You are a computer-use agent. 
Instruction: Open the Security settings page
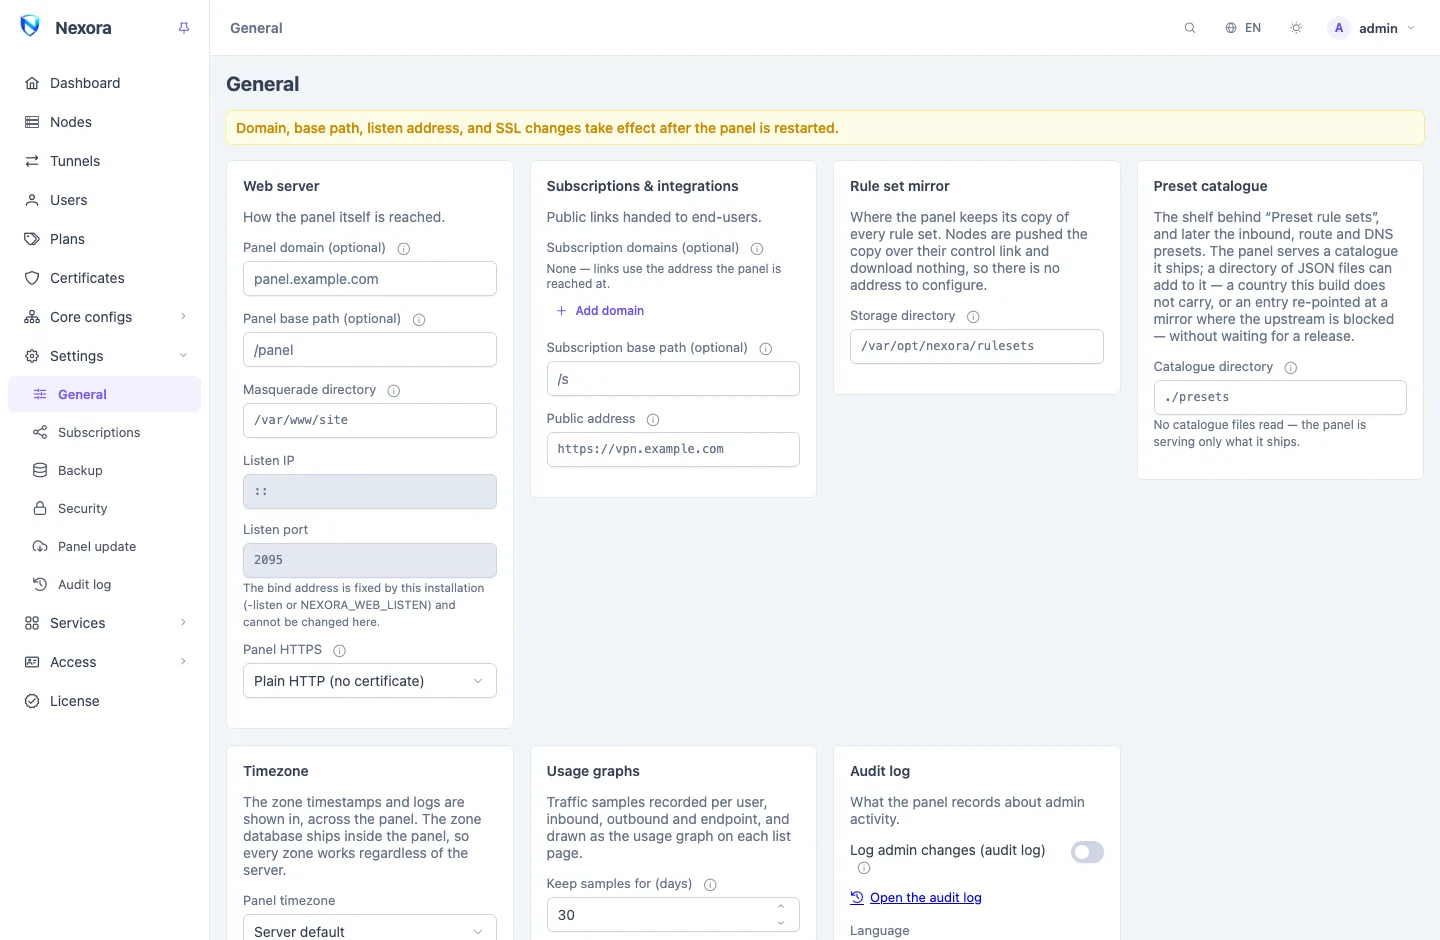105,508
